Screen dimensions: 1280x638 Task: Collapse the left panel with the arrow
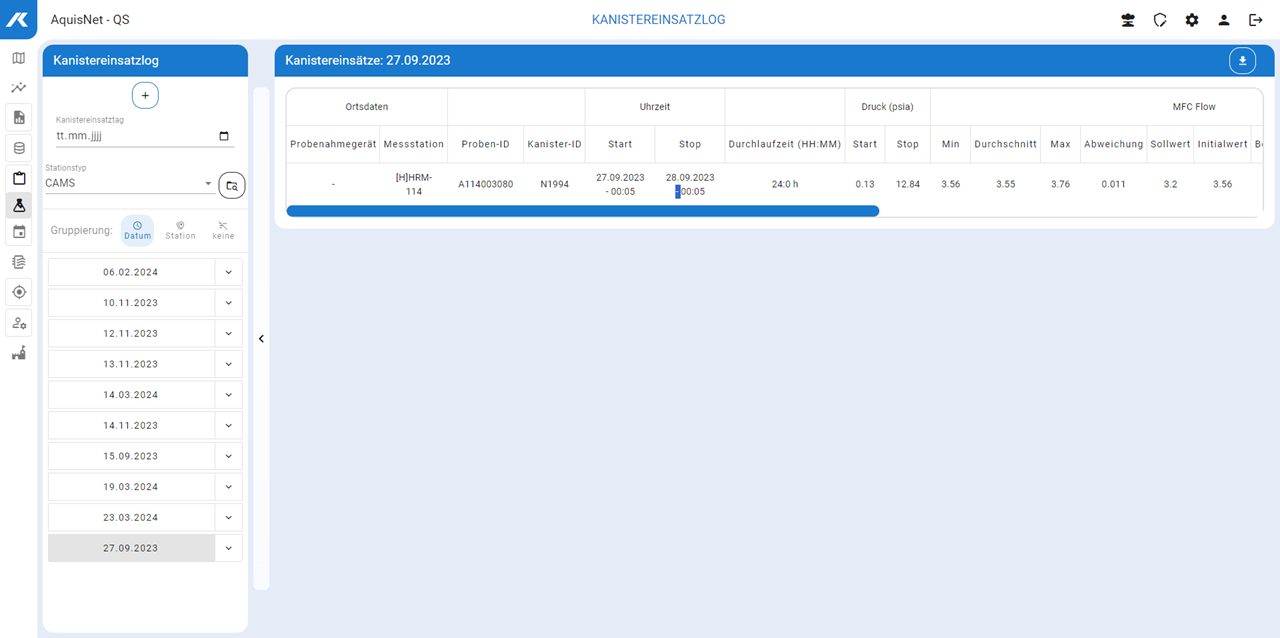(x=261, y=339)
